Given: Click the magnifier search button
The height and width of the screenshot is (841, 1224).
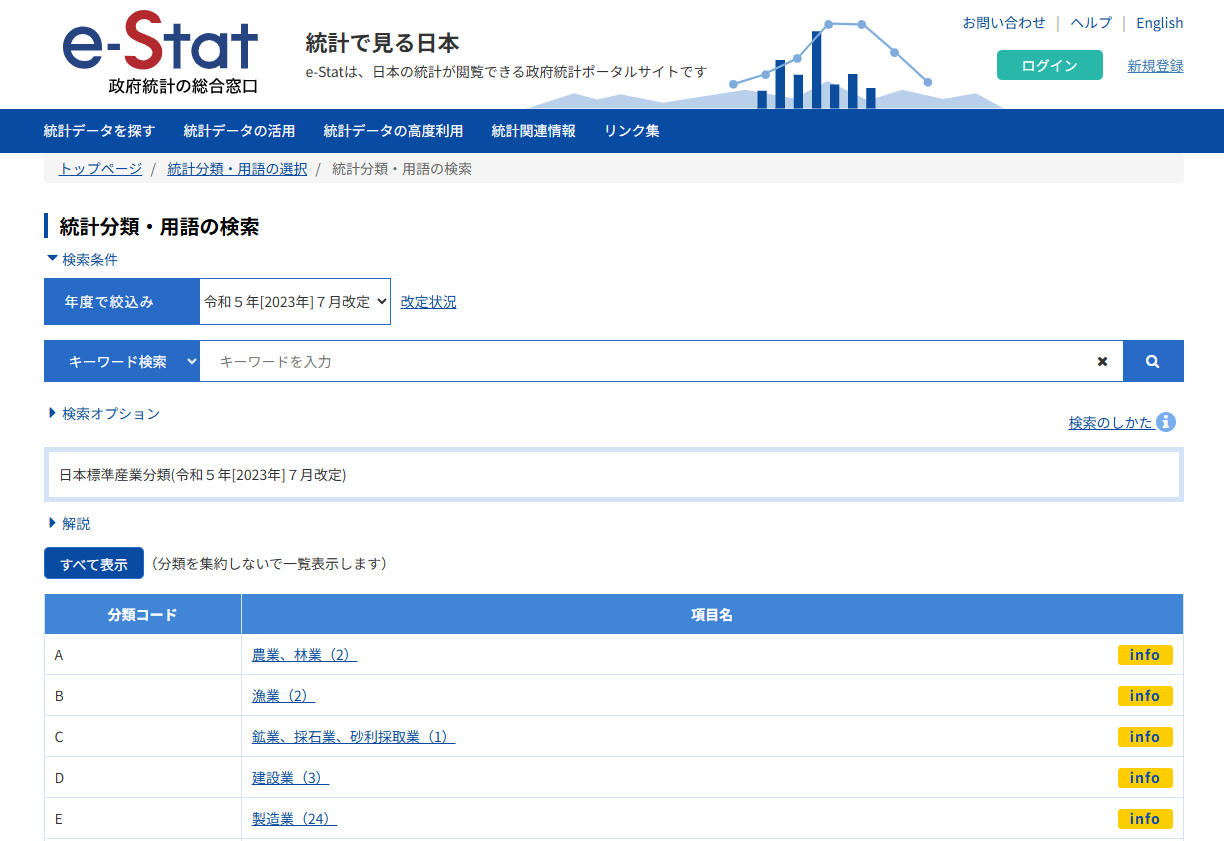Looking at the screenshot, I should 1153,361.
